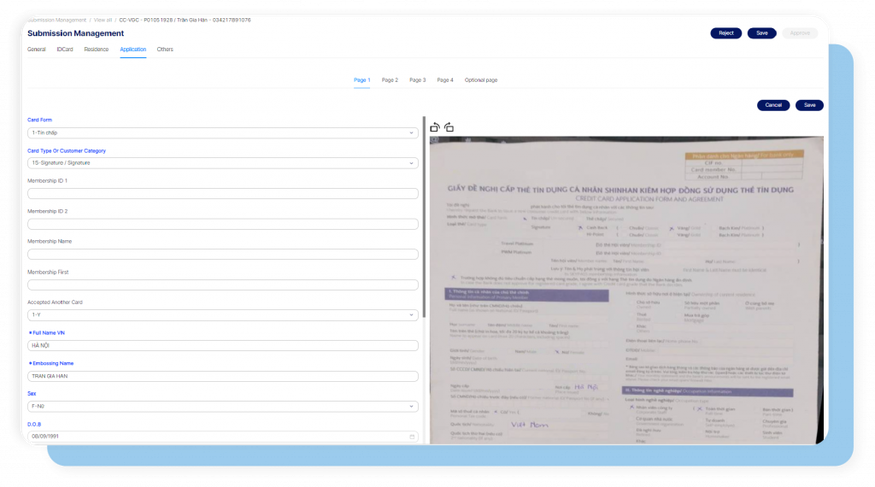Open Card Type Or Customer Category dropdown

point(223,163)
